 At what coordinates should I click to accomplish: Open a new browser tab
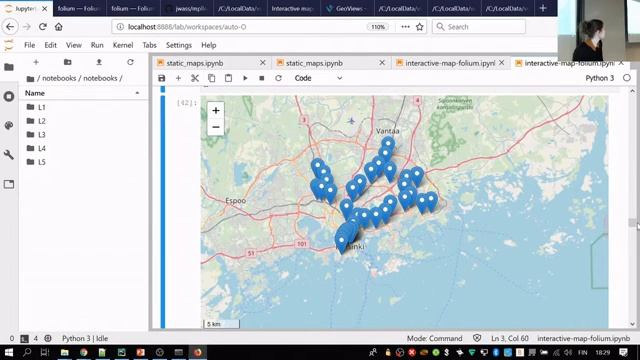pos(543,8)
